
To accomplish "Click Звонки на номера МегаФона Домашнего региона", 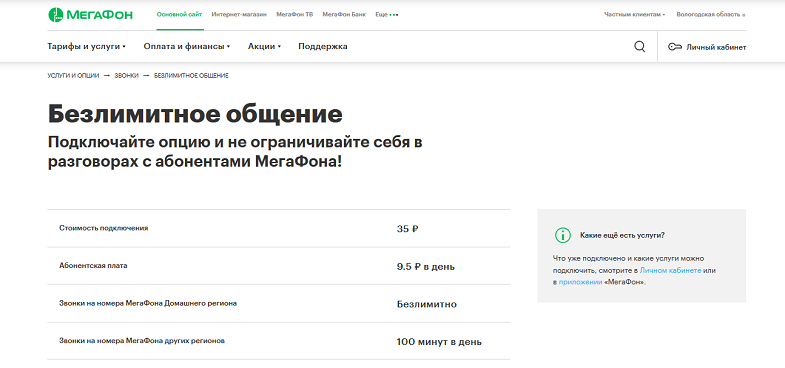I will pyautogui.click(x=148, y=303).
